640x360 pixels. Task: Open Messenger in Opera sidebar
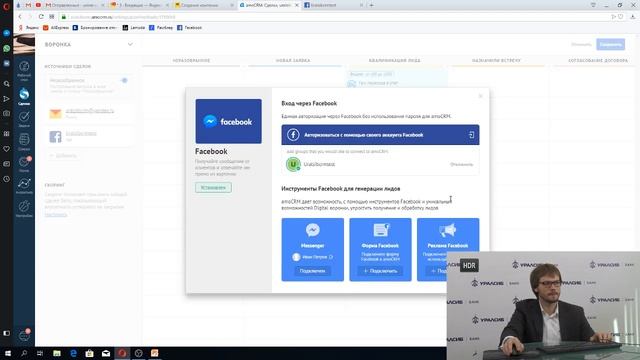[x=7, y=33]
